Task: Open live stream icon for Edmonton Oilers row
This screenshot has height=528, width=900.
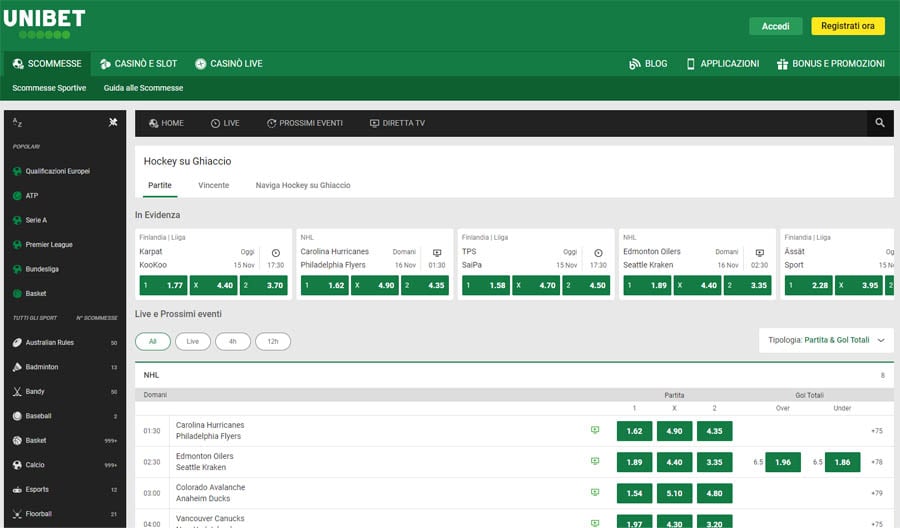Action: pos(595,461)
